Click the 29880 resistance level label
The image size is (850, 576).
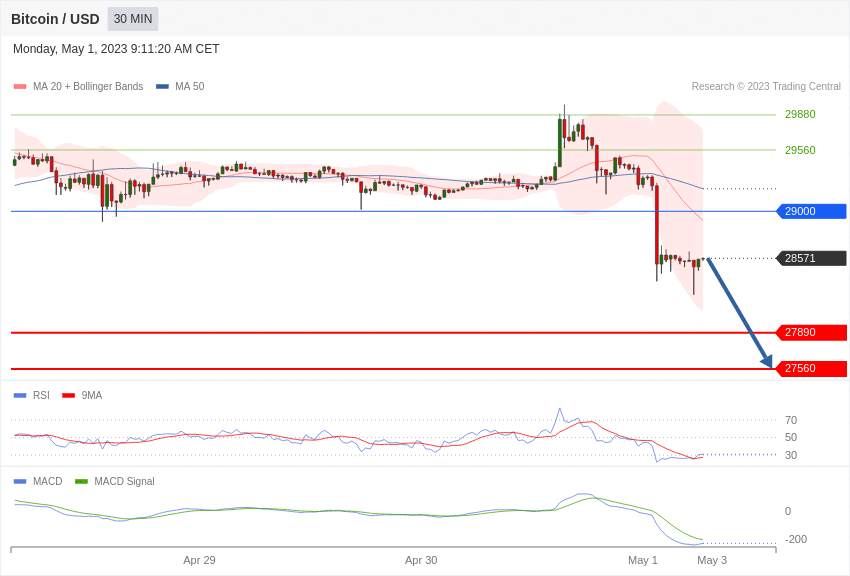pyautogui.click(x=800, y=114)
